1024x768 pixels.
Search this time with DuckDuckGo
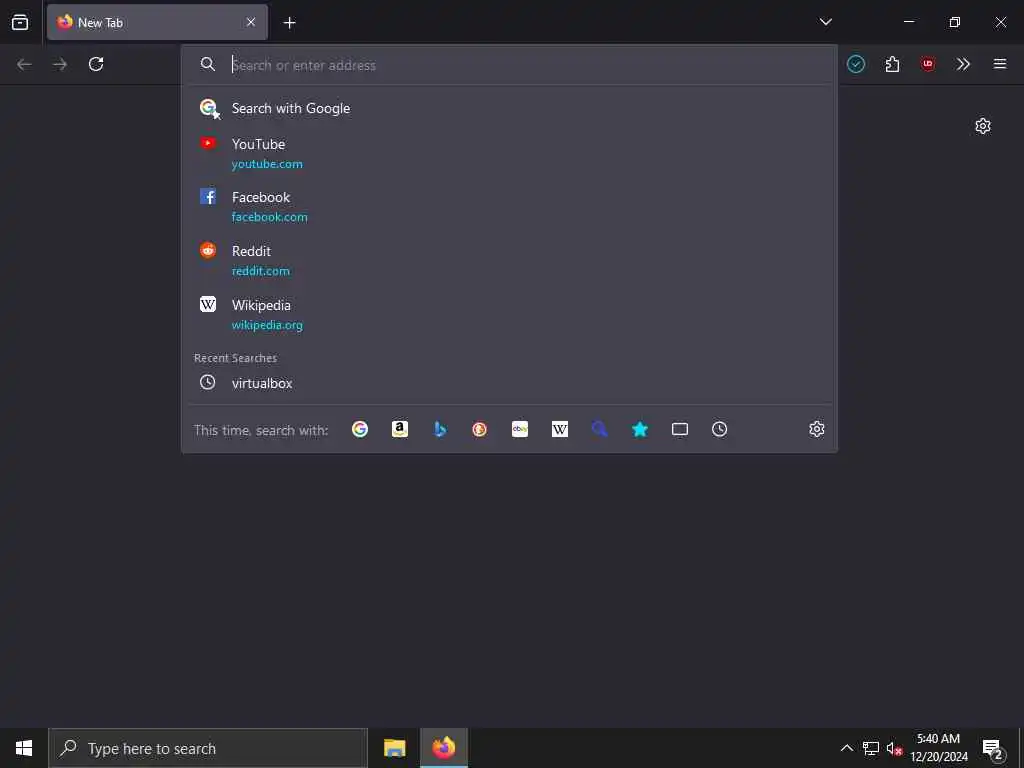[480, 429]
